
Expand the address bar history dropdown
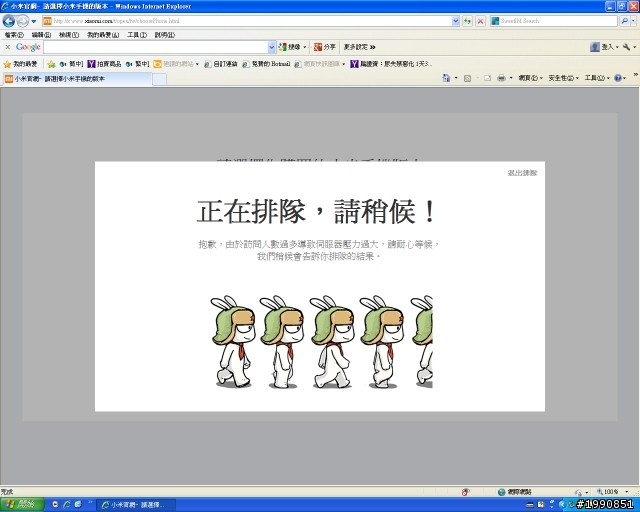456,21
